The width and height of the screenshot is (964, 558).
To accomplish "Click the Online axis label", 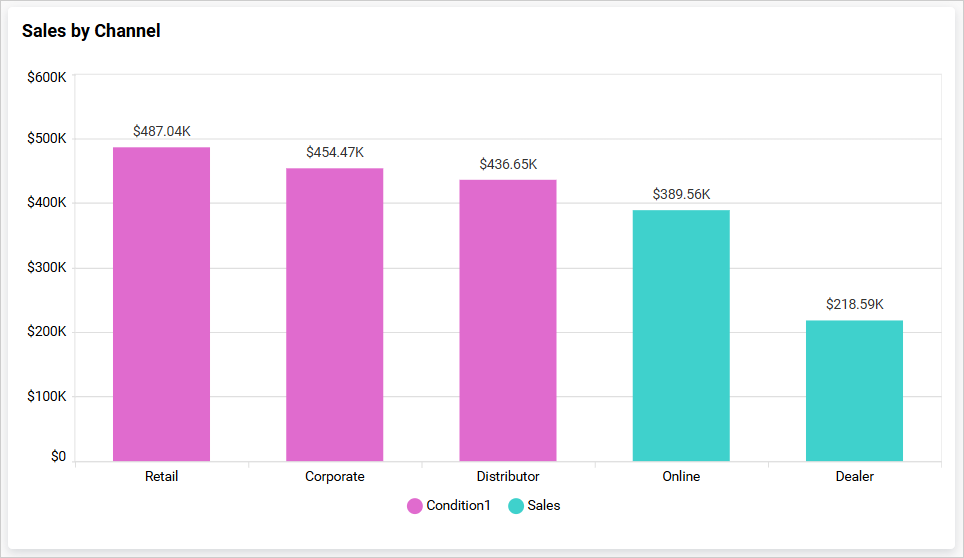I will click(x=681, y=476).
